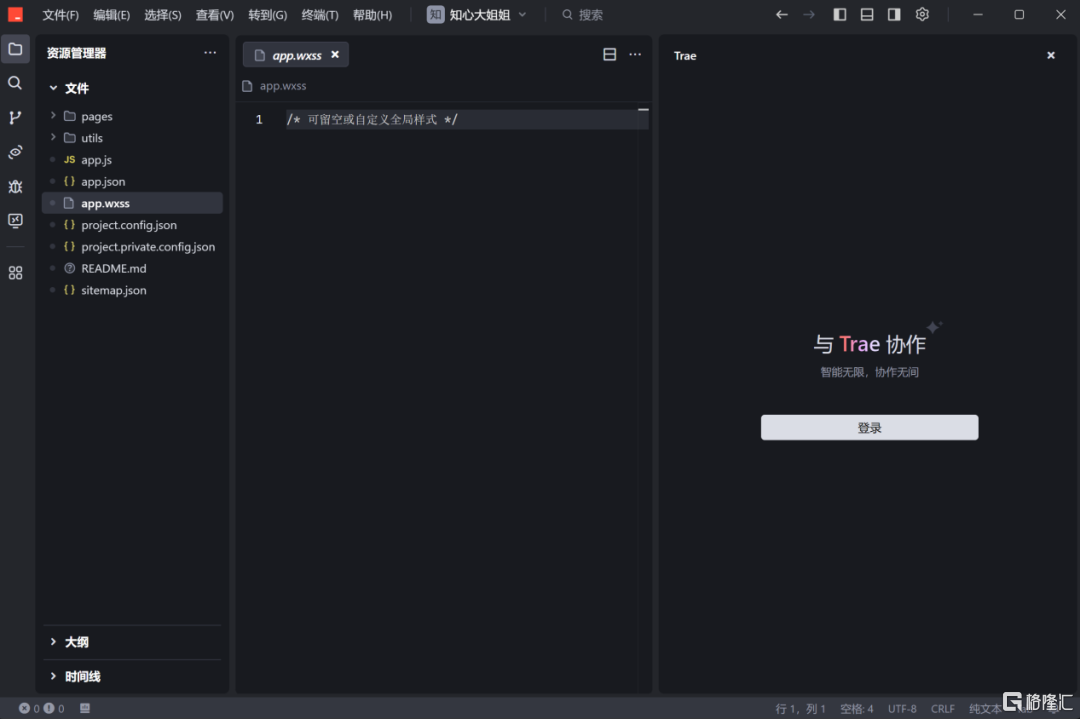Open the Search icon in activity bar
1080x719 pixels.
pos(15,83)
